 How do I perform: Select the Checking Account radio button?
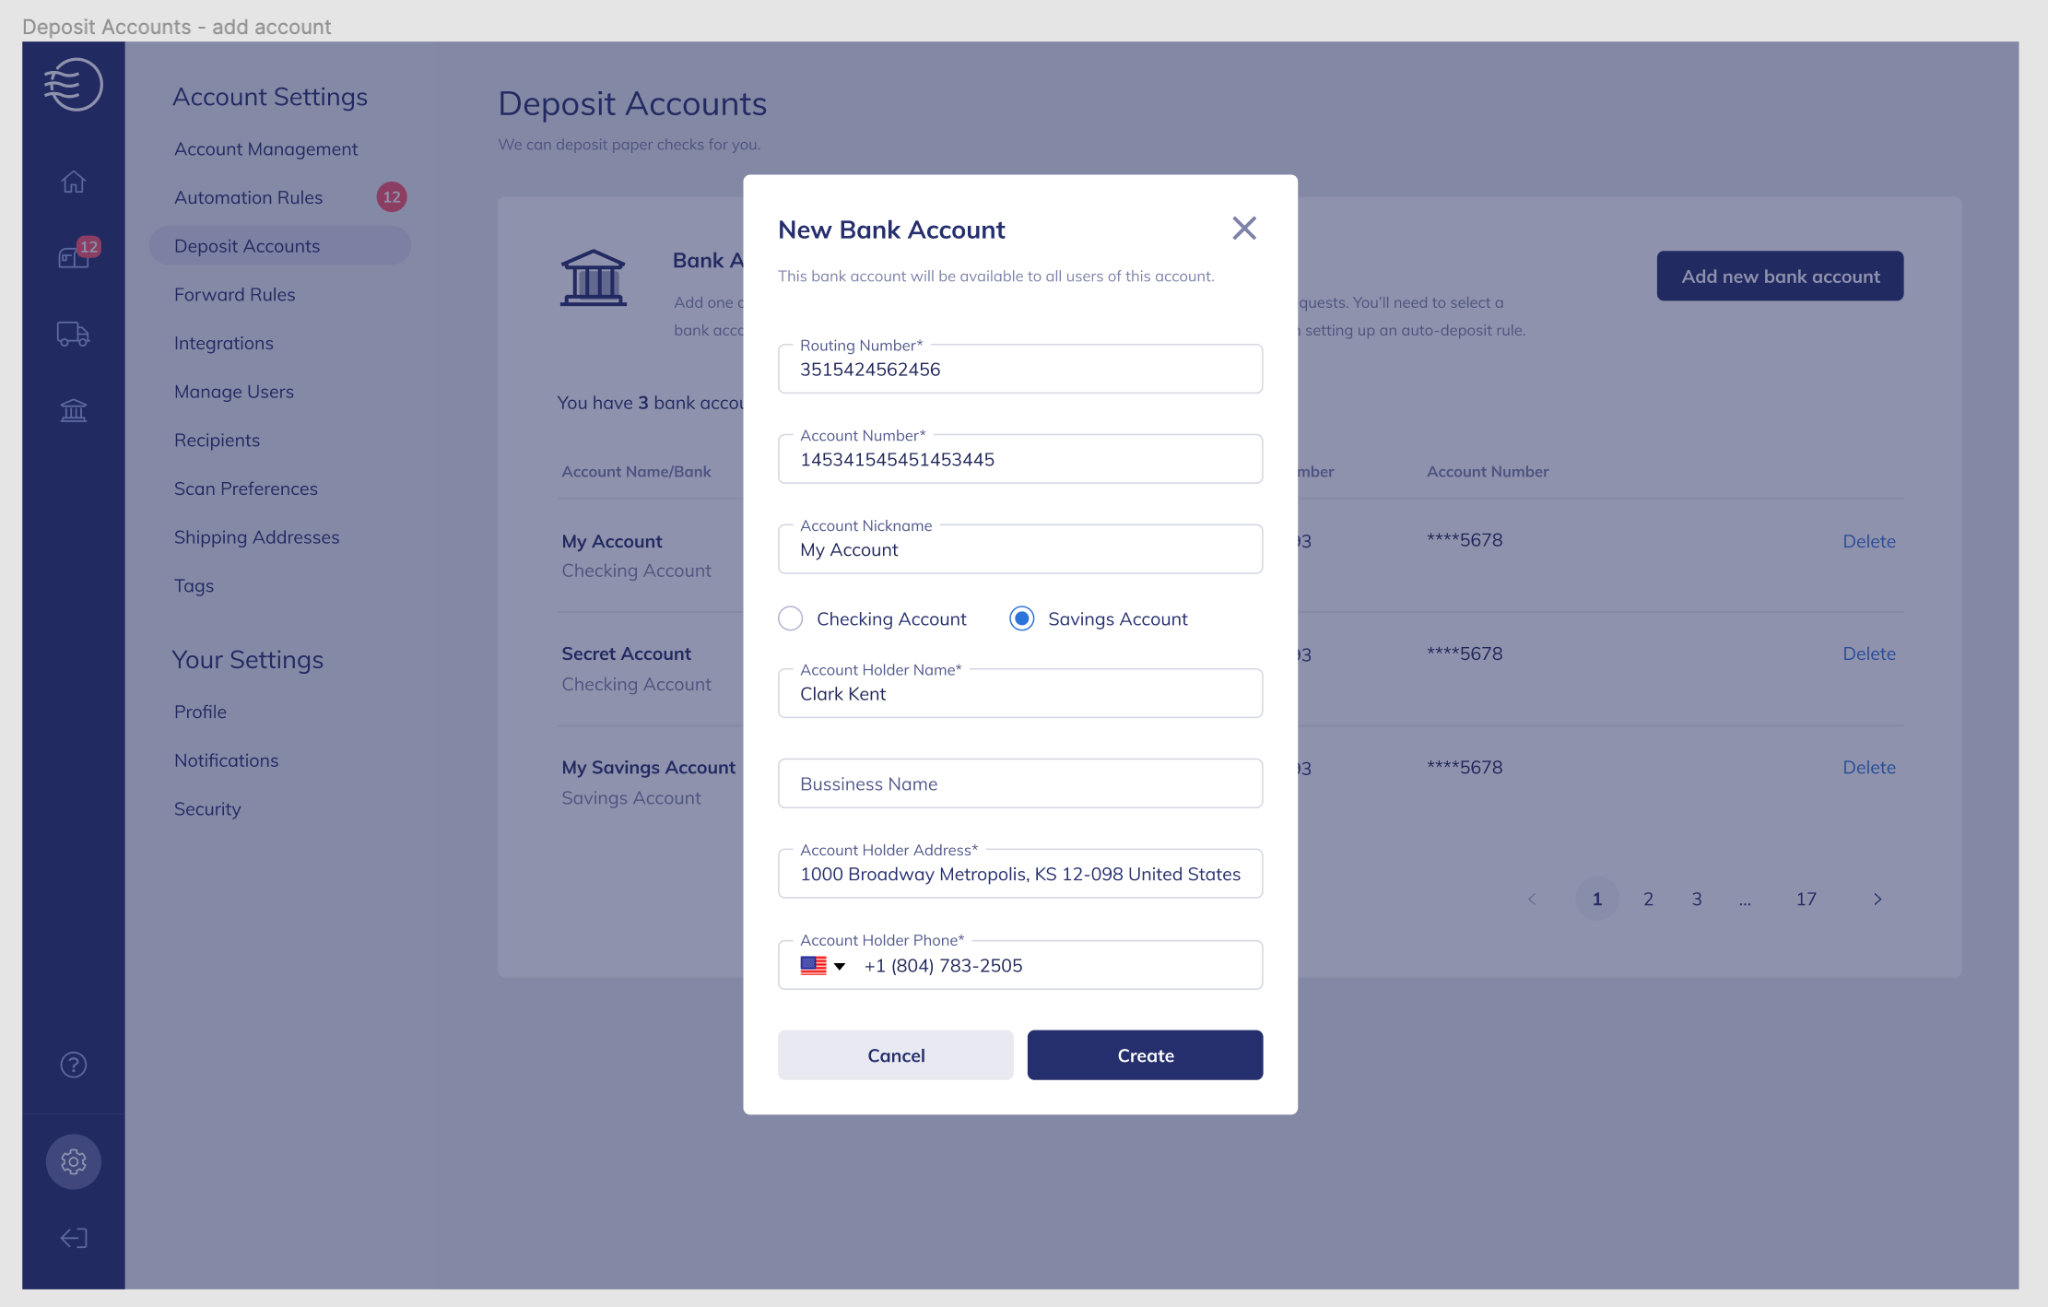click(790, 619)
